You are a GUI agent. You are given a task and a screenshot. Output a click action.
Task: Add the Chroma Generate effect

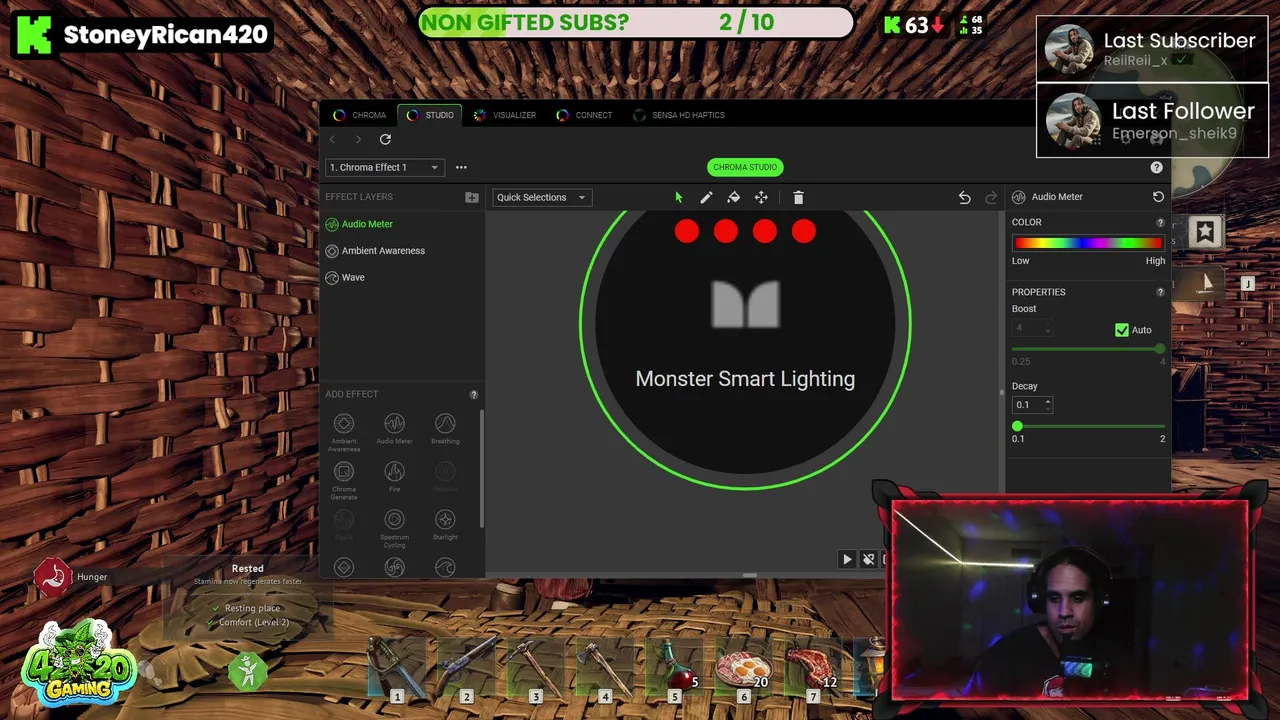(x=344, y=480)
